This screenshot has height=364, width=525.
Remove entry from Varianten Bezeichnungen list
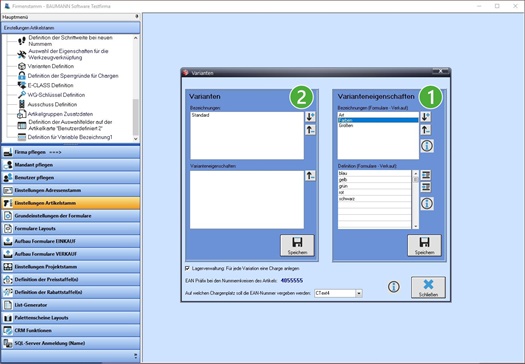tap(310, 130)
